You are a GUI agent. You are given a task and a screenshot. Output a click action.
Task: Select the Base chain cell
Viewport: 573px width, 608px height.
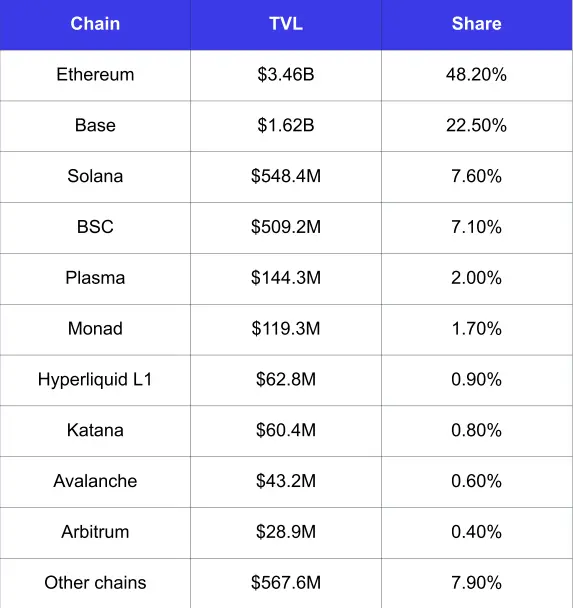click(95, 125)
